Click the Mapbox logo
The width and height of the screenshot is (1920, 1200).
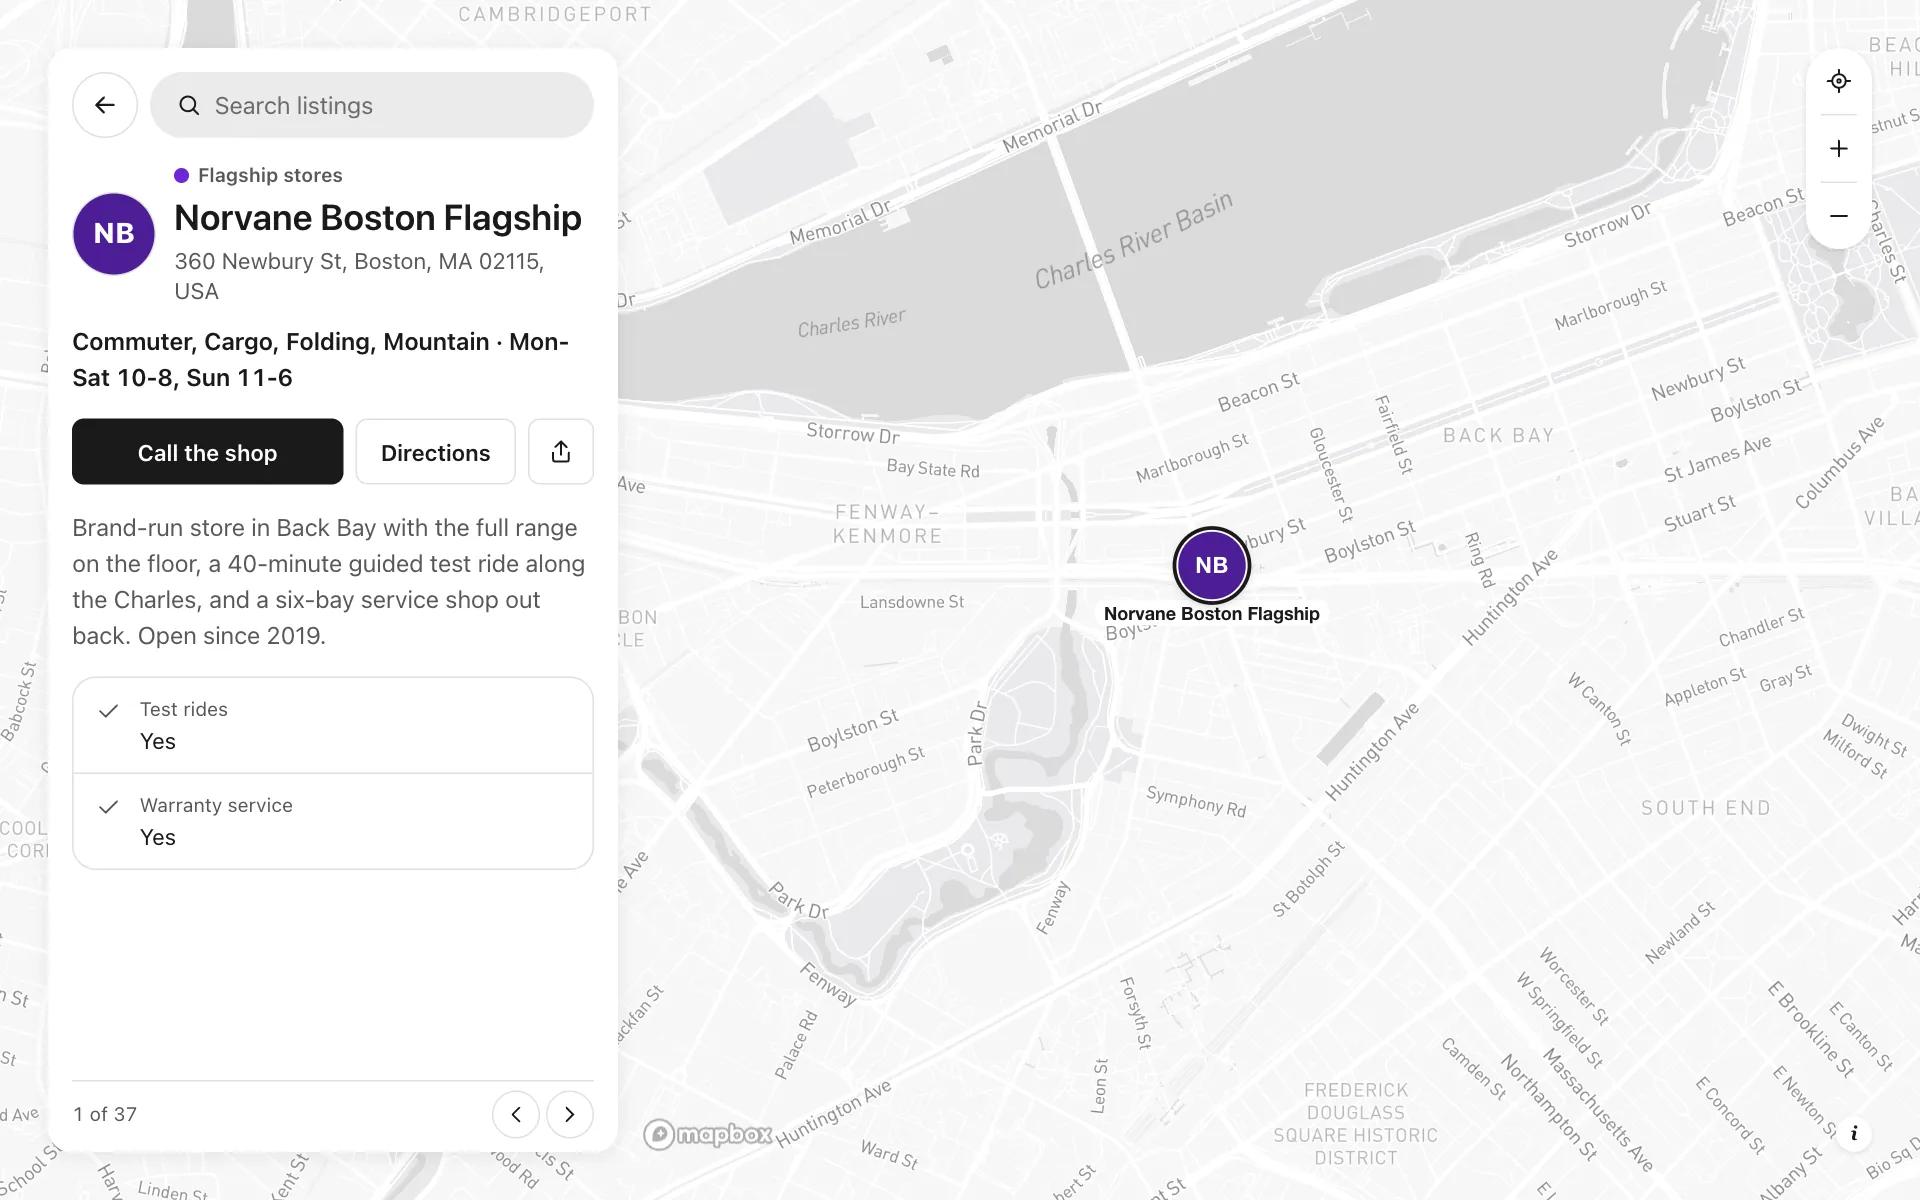point(708,1134)
